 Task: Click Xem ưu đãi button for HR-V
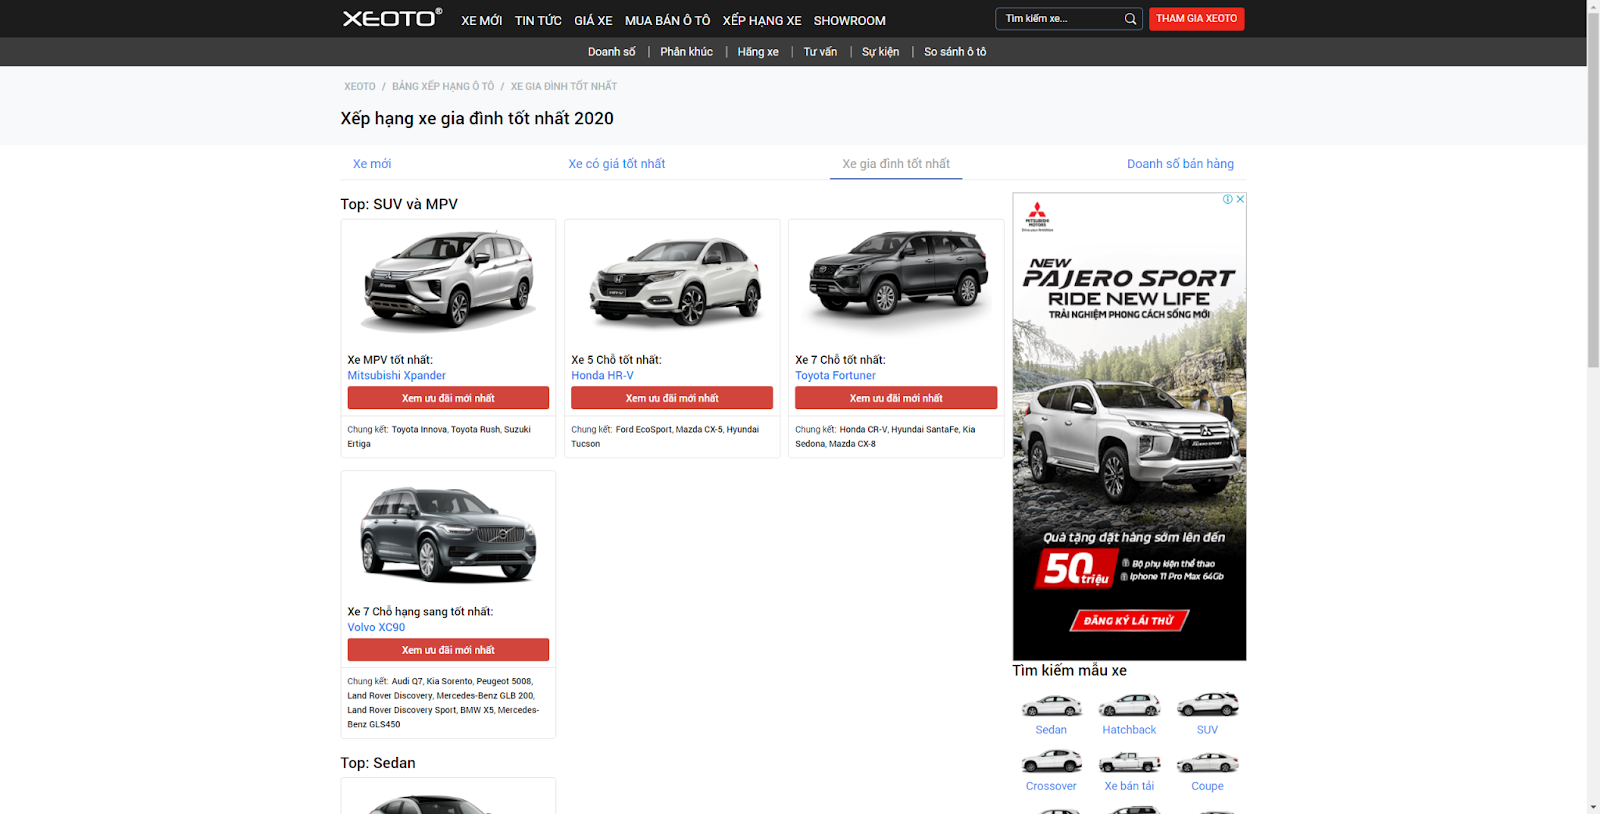click(672, 398)
